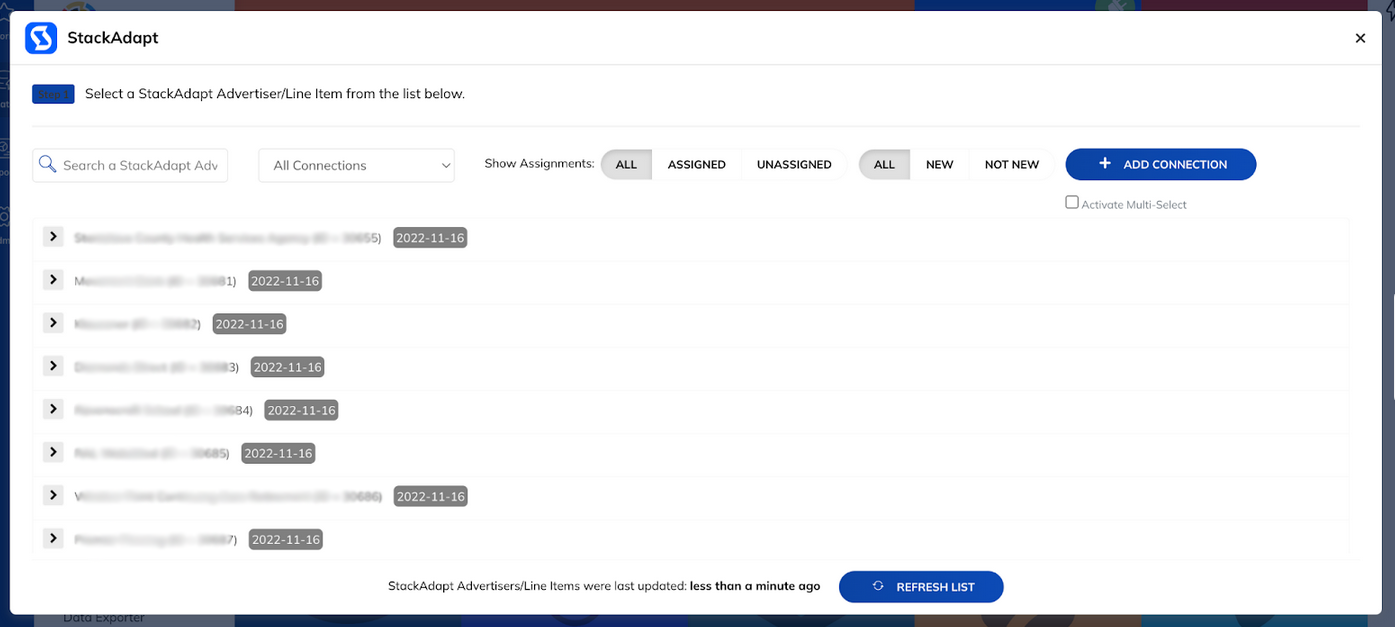Click the plus icon on Add Connection

click(1105, 164)
